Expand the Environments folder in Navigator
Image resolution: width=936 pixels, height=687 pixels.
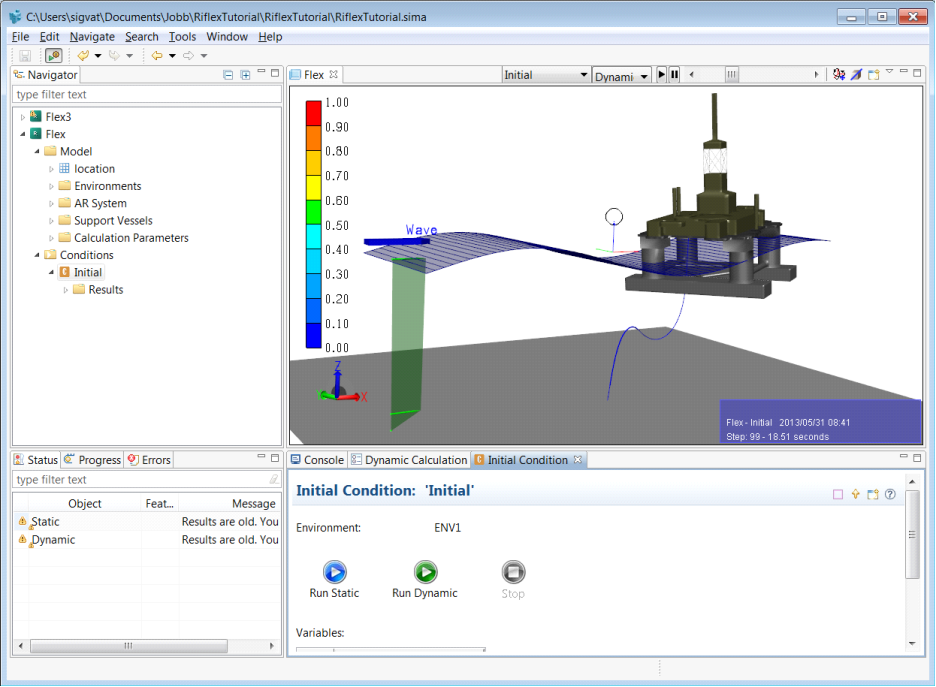(x=52, y=186)
